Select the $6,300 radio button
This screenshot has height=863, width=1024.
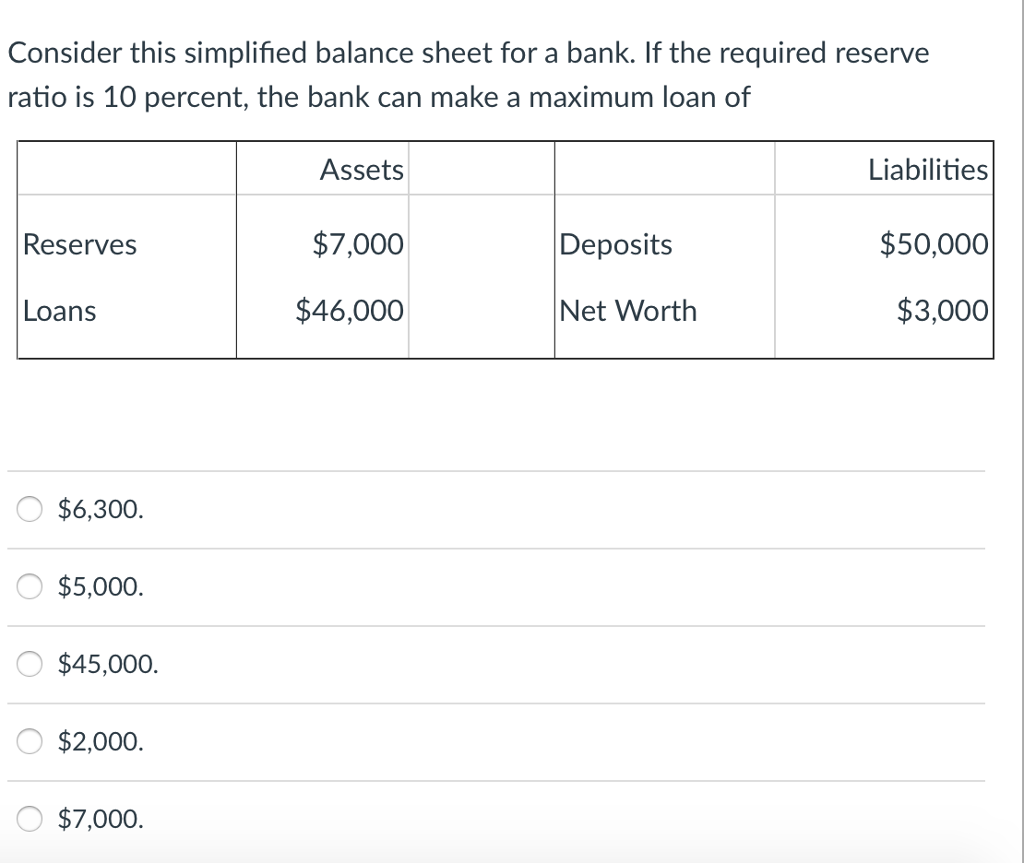[x=28, y=509]
